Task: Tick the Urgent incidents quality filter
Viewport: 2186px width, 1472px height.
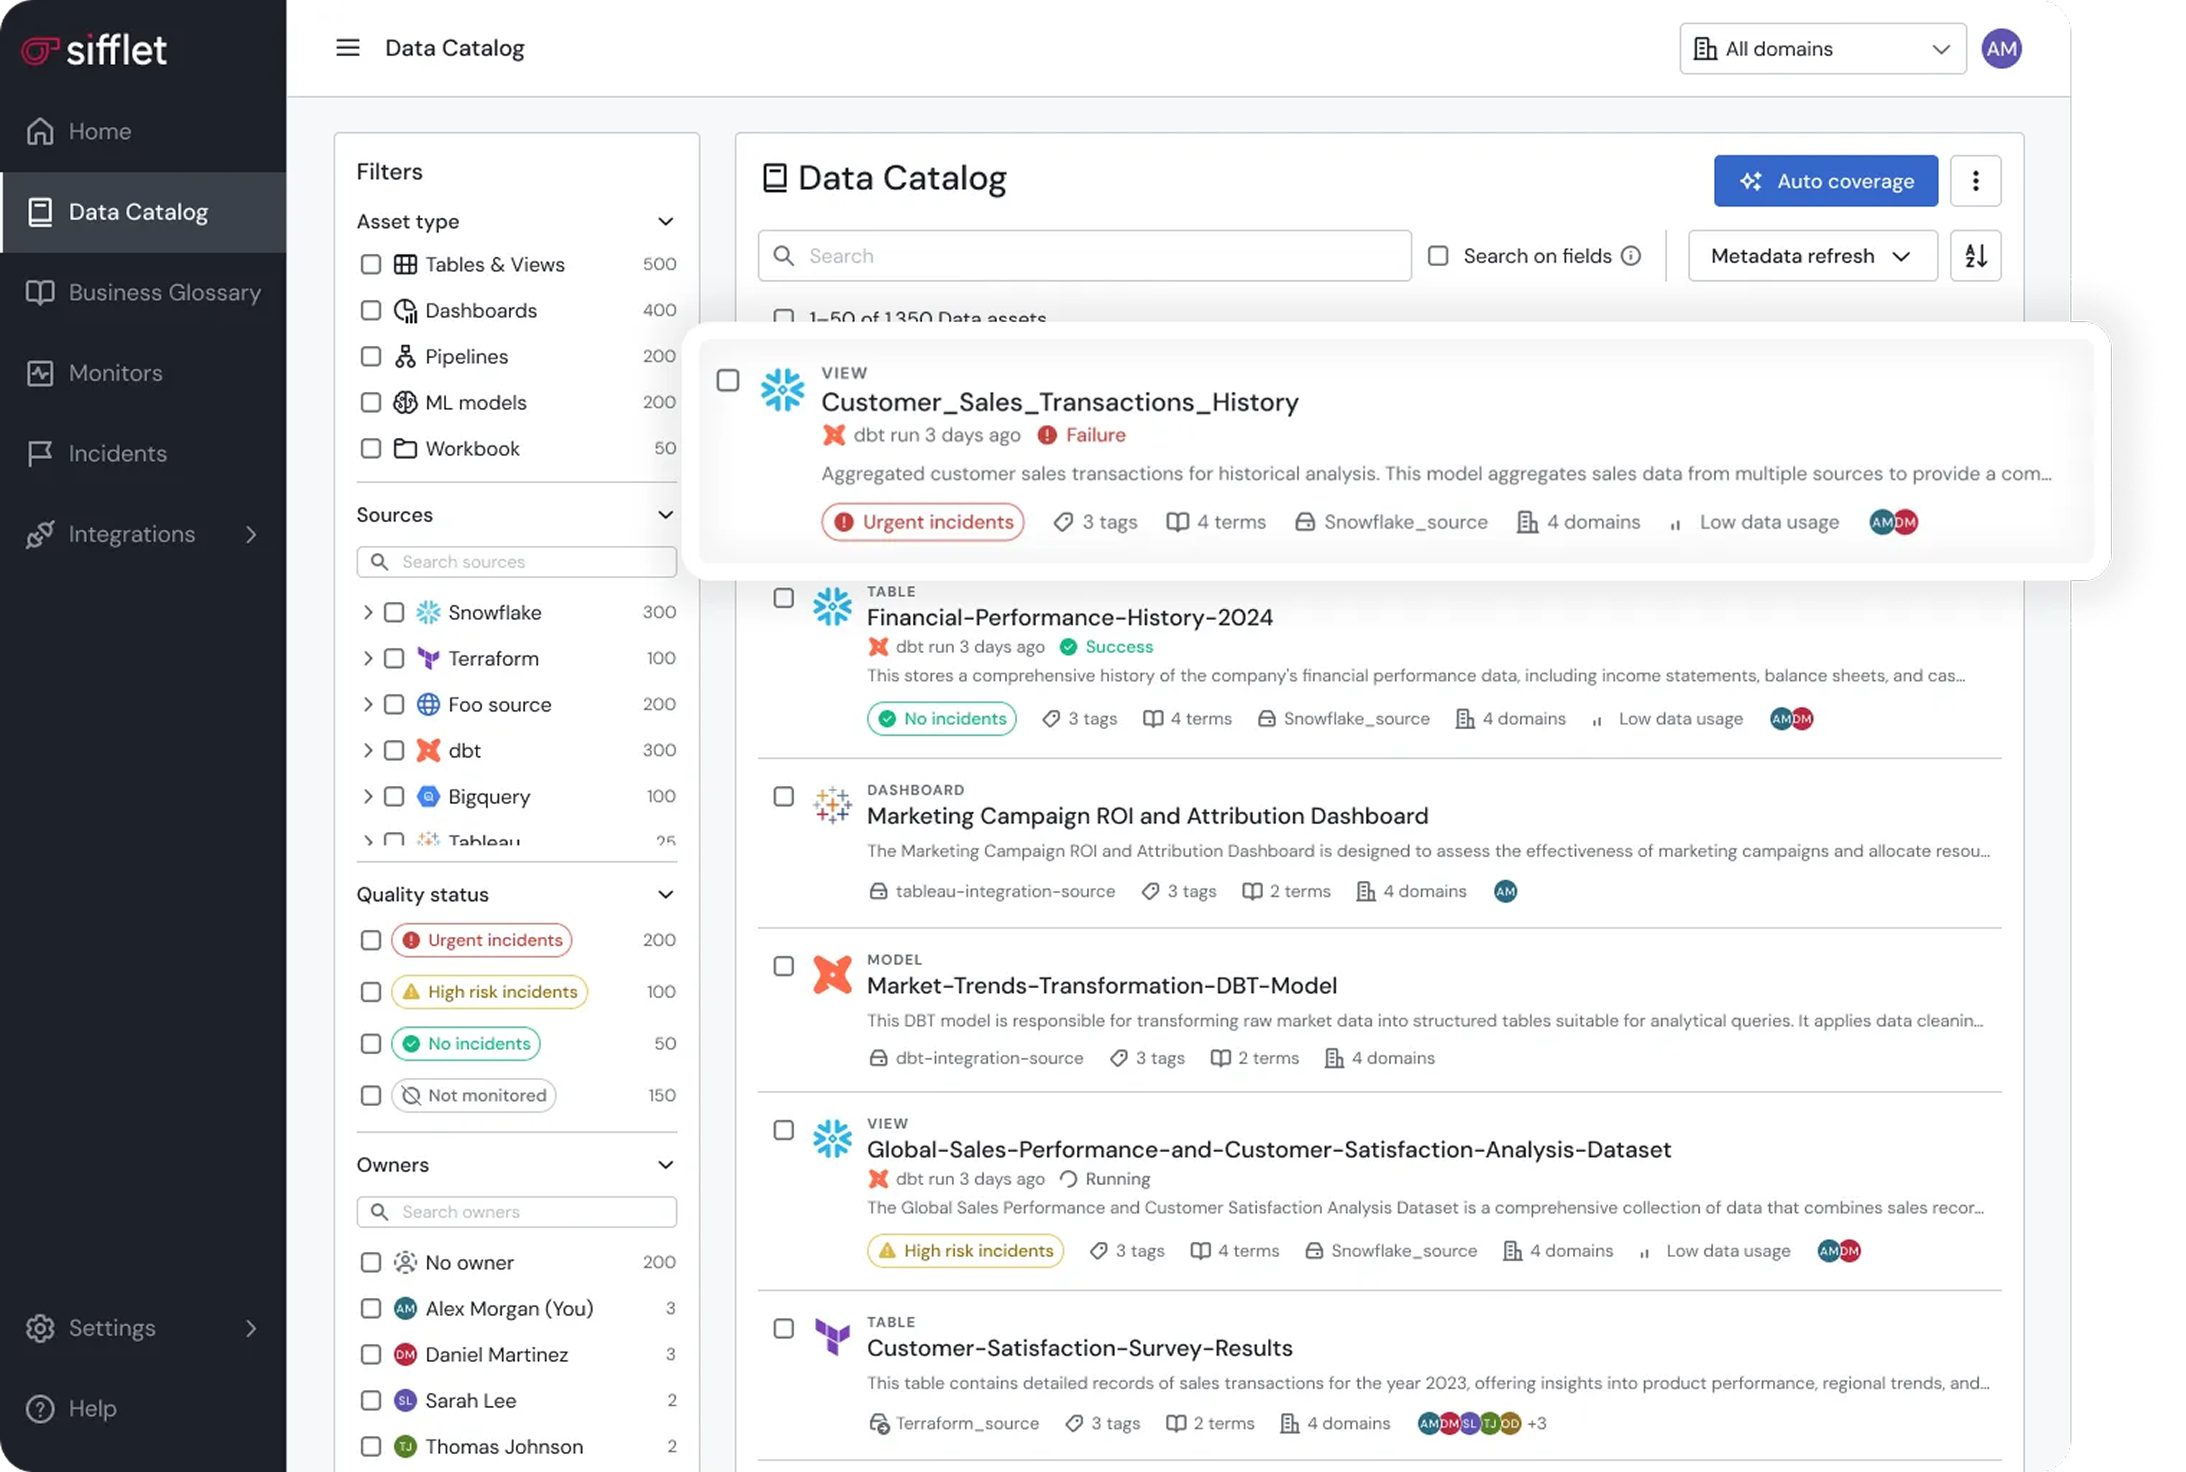Action: point(371,940)
